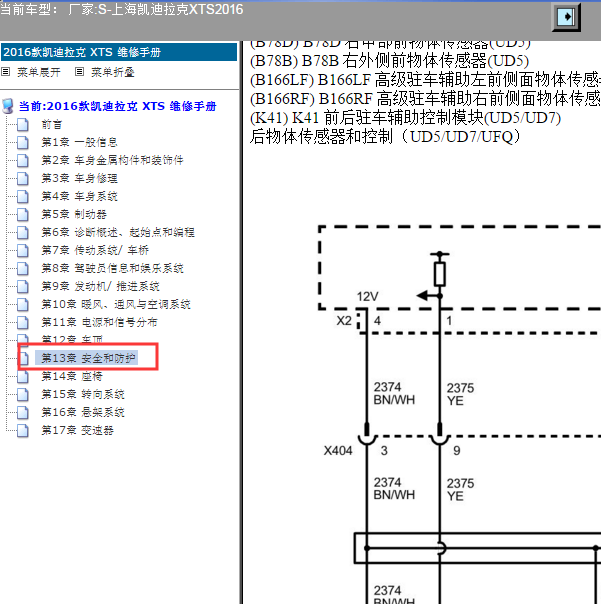Screen dimensions: 601x604
Task: Click the 菜单折叠 collapse-menu icon
Action: pyautogui.click(x=79, y=72)
